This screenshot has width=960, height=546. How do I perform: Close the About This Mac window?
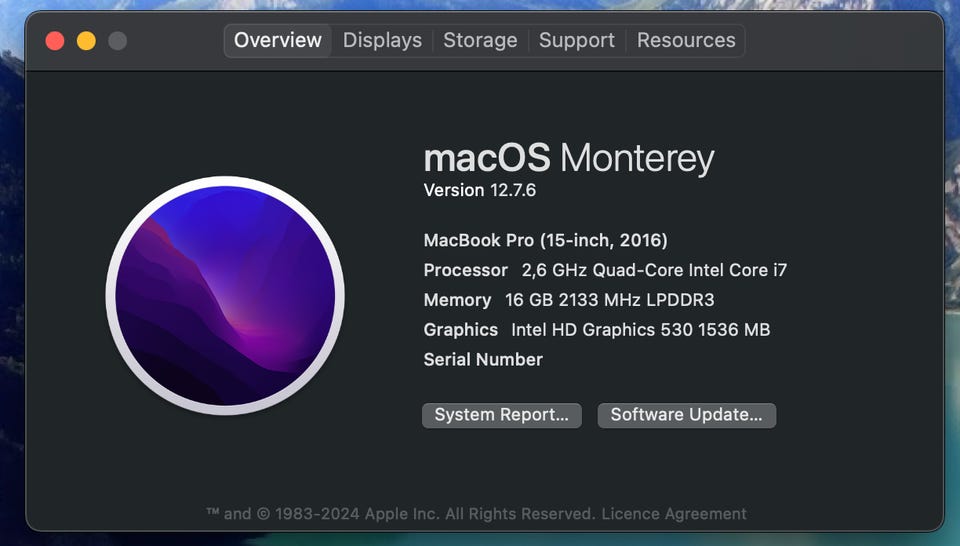click(55, 41)
